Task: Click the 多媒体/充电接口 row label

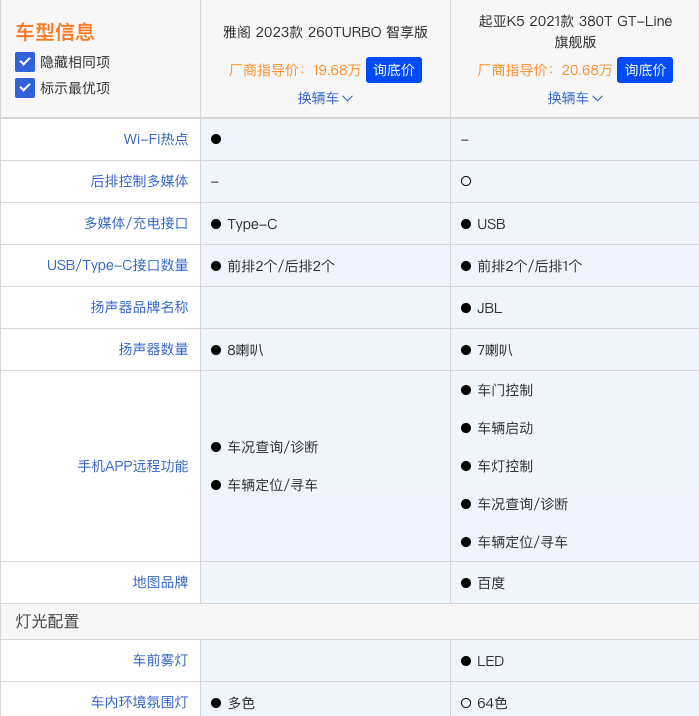Action: click(x=136, y=223)
